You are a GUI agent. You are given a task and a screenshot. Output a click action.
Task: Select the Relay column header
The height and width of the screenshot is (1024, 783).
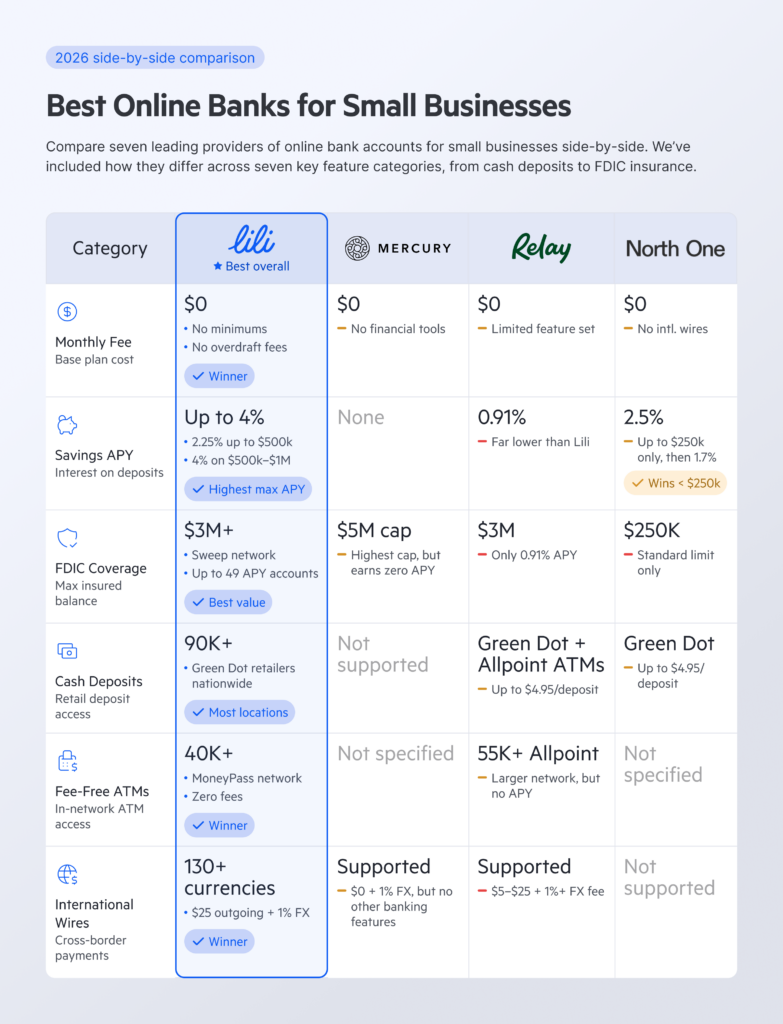(541, 248)
